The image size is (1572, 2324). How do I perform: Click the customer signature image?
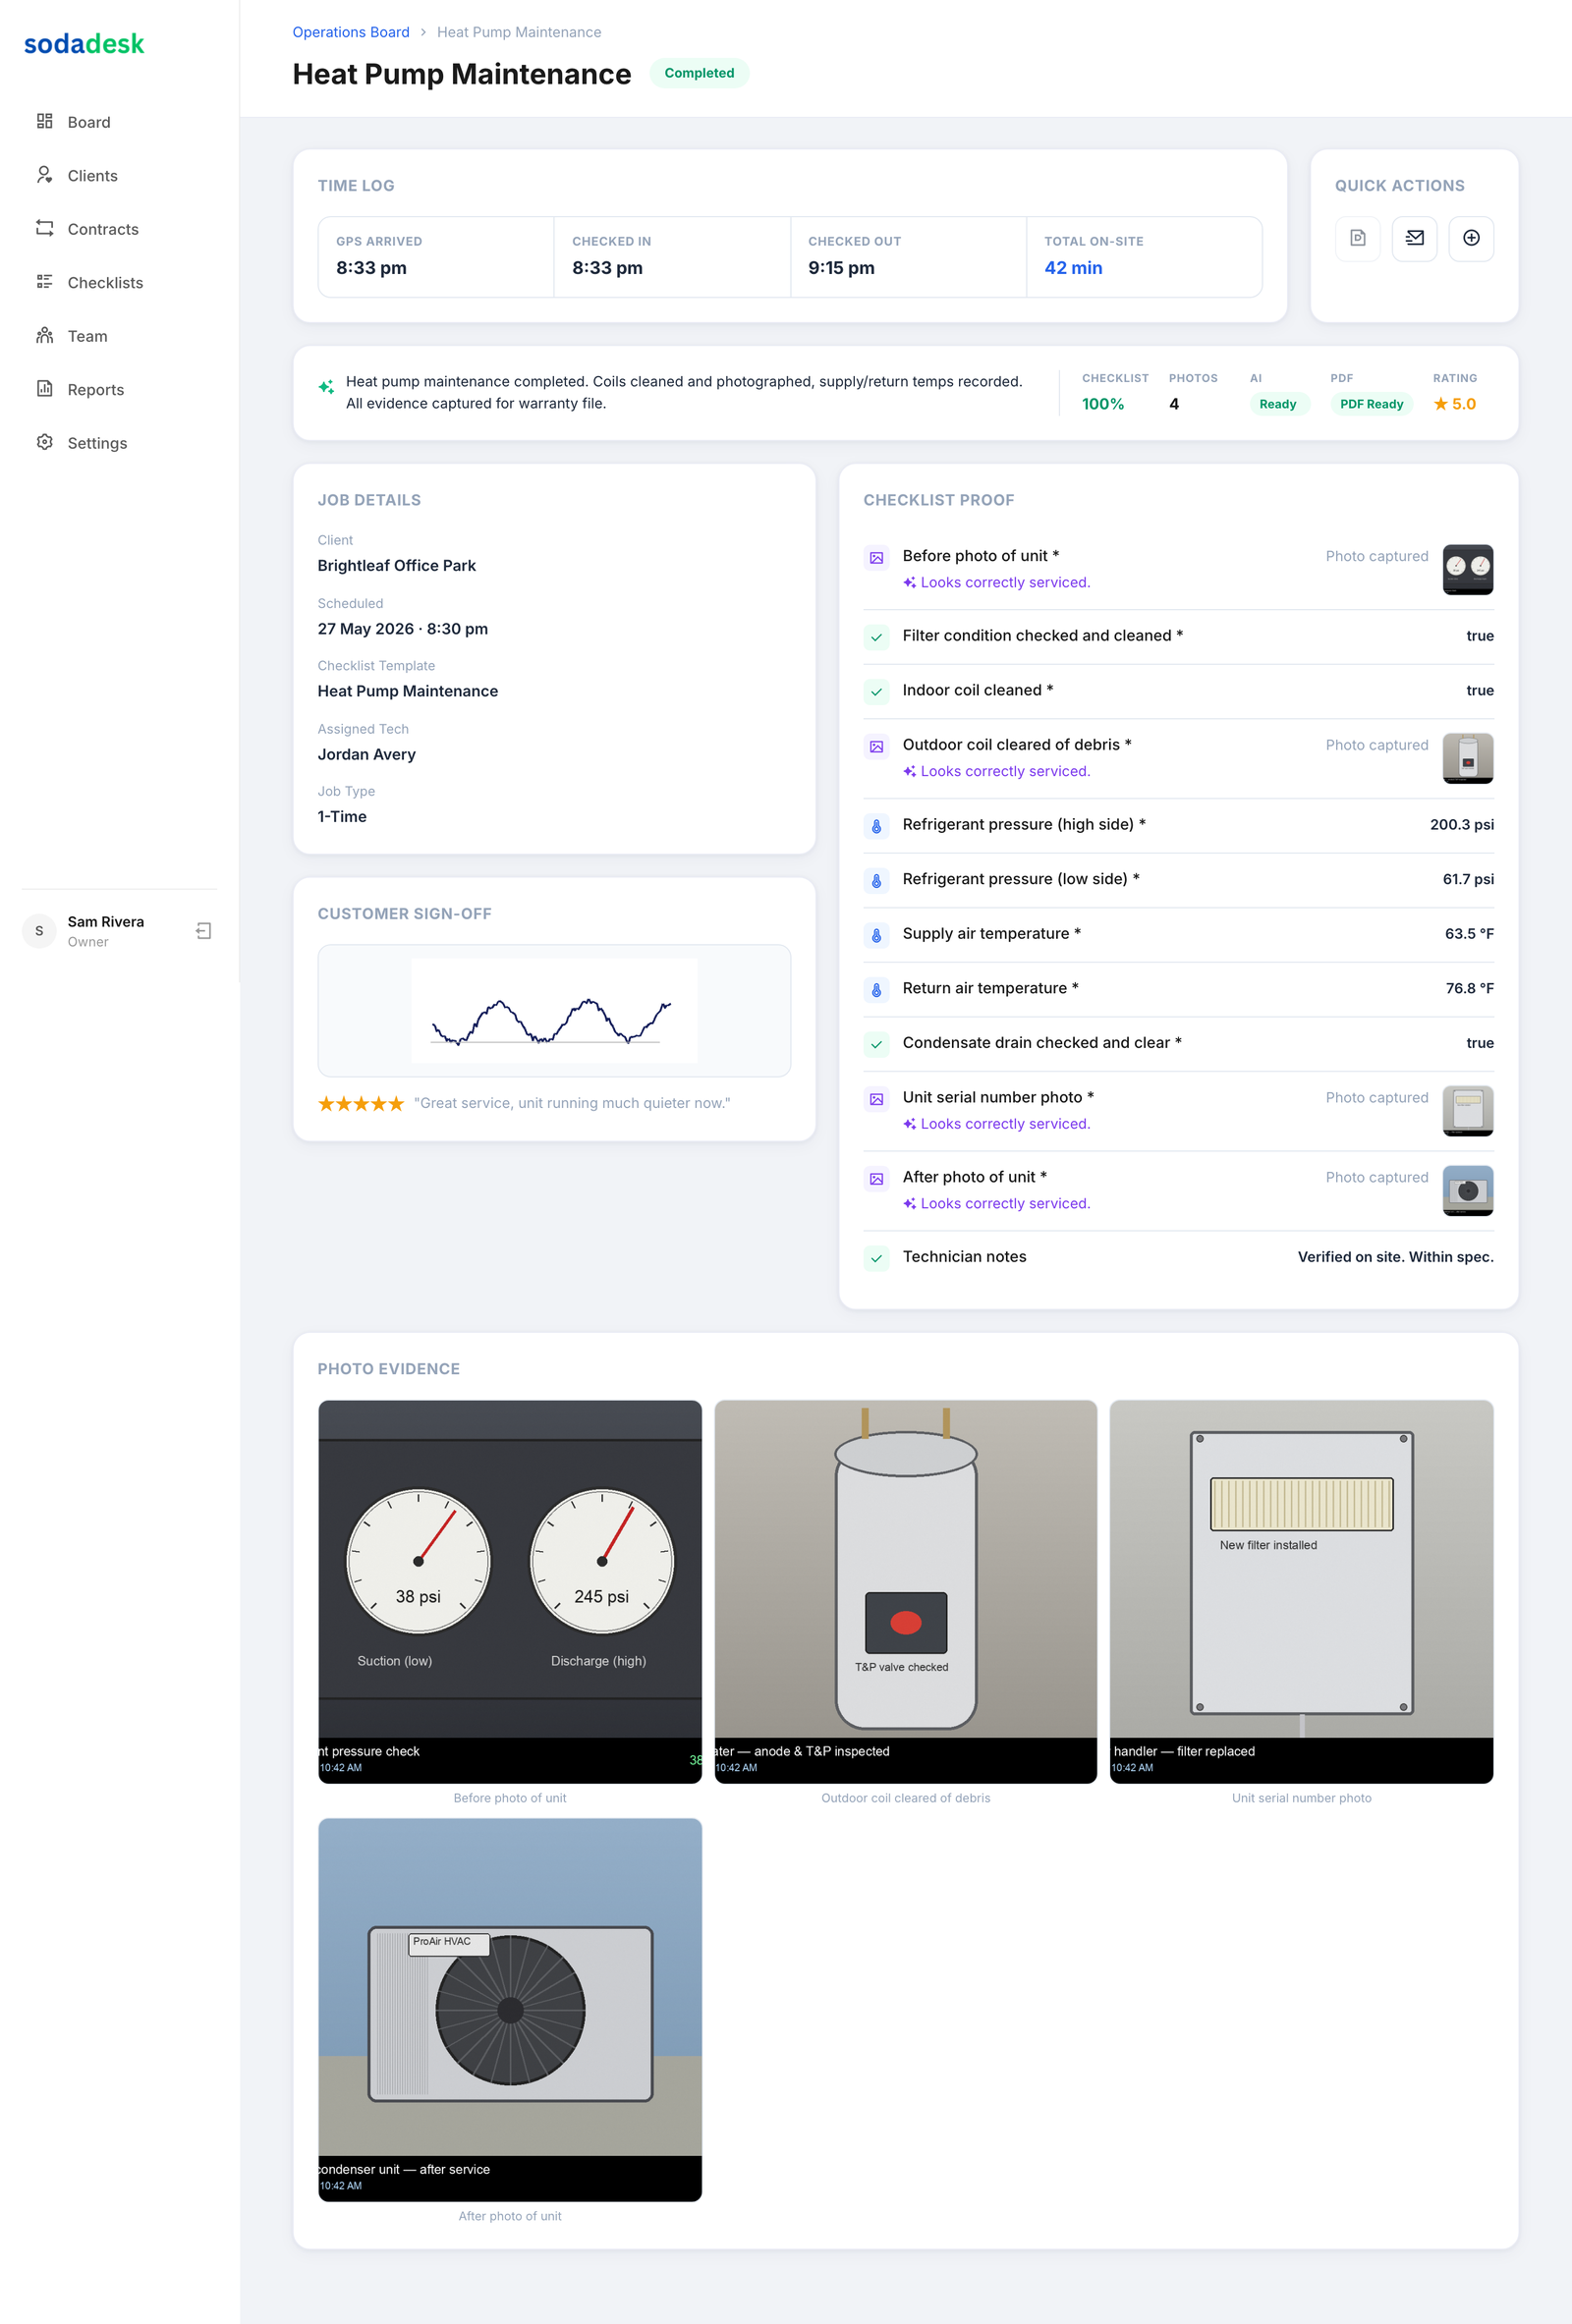[554, 1010]
